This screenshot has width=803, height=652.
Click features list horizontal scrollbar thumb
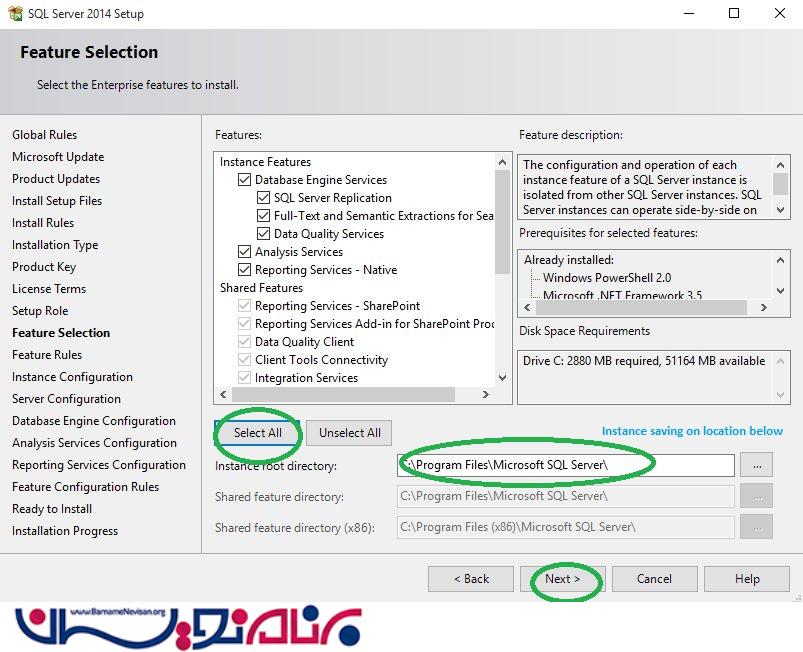click(x=343, y=394)
